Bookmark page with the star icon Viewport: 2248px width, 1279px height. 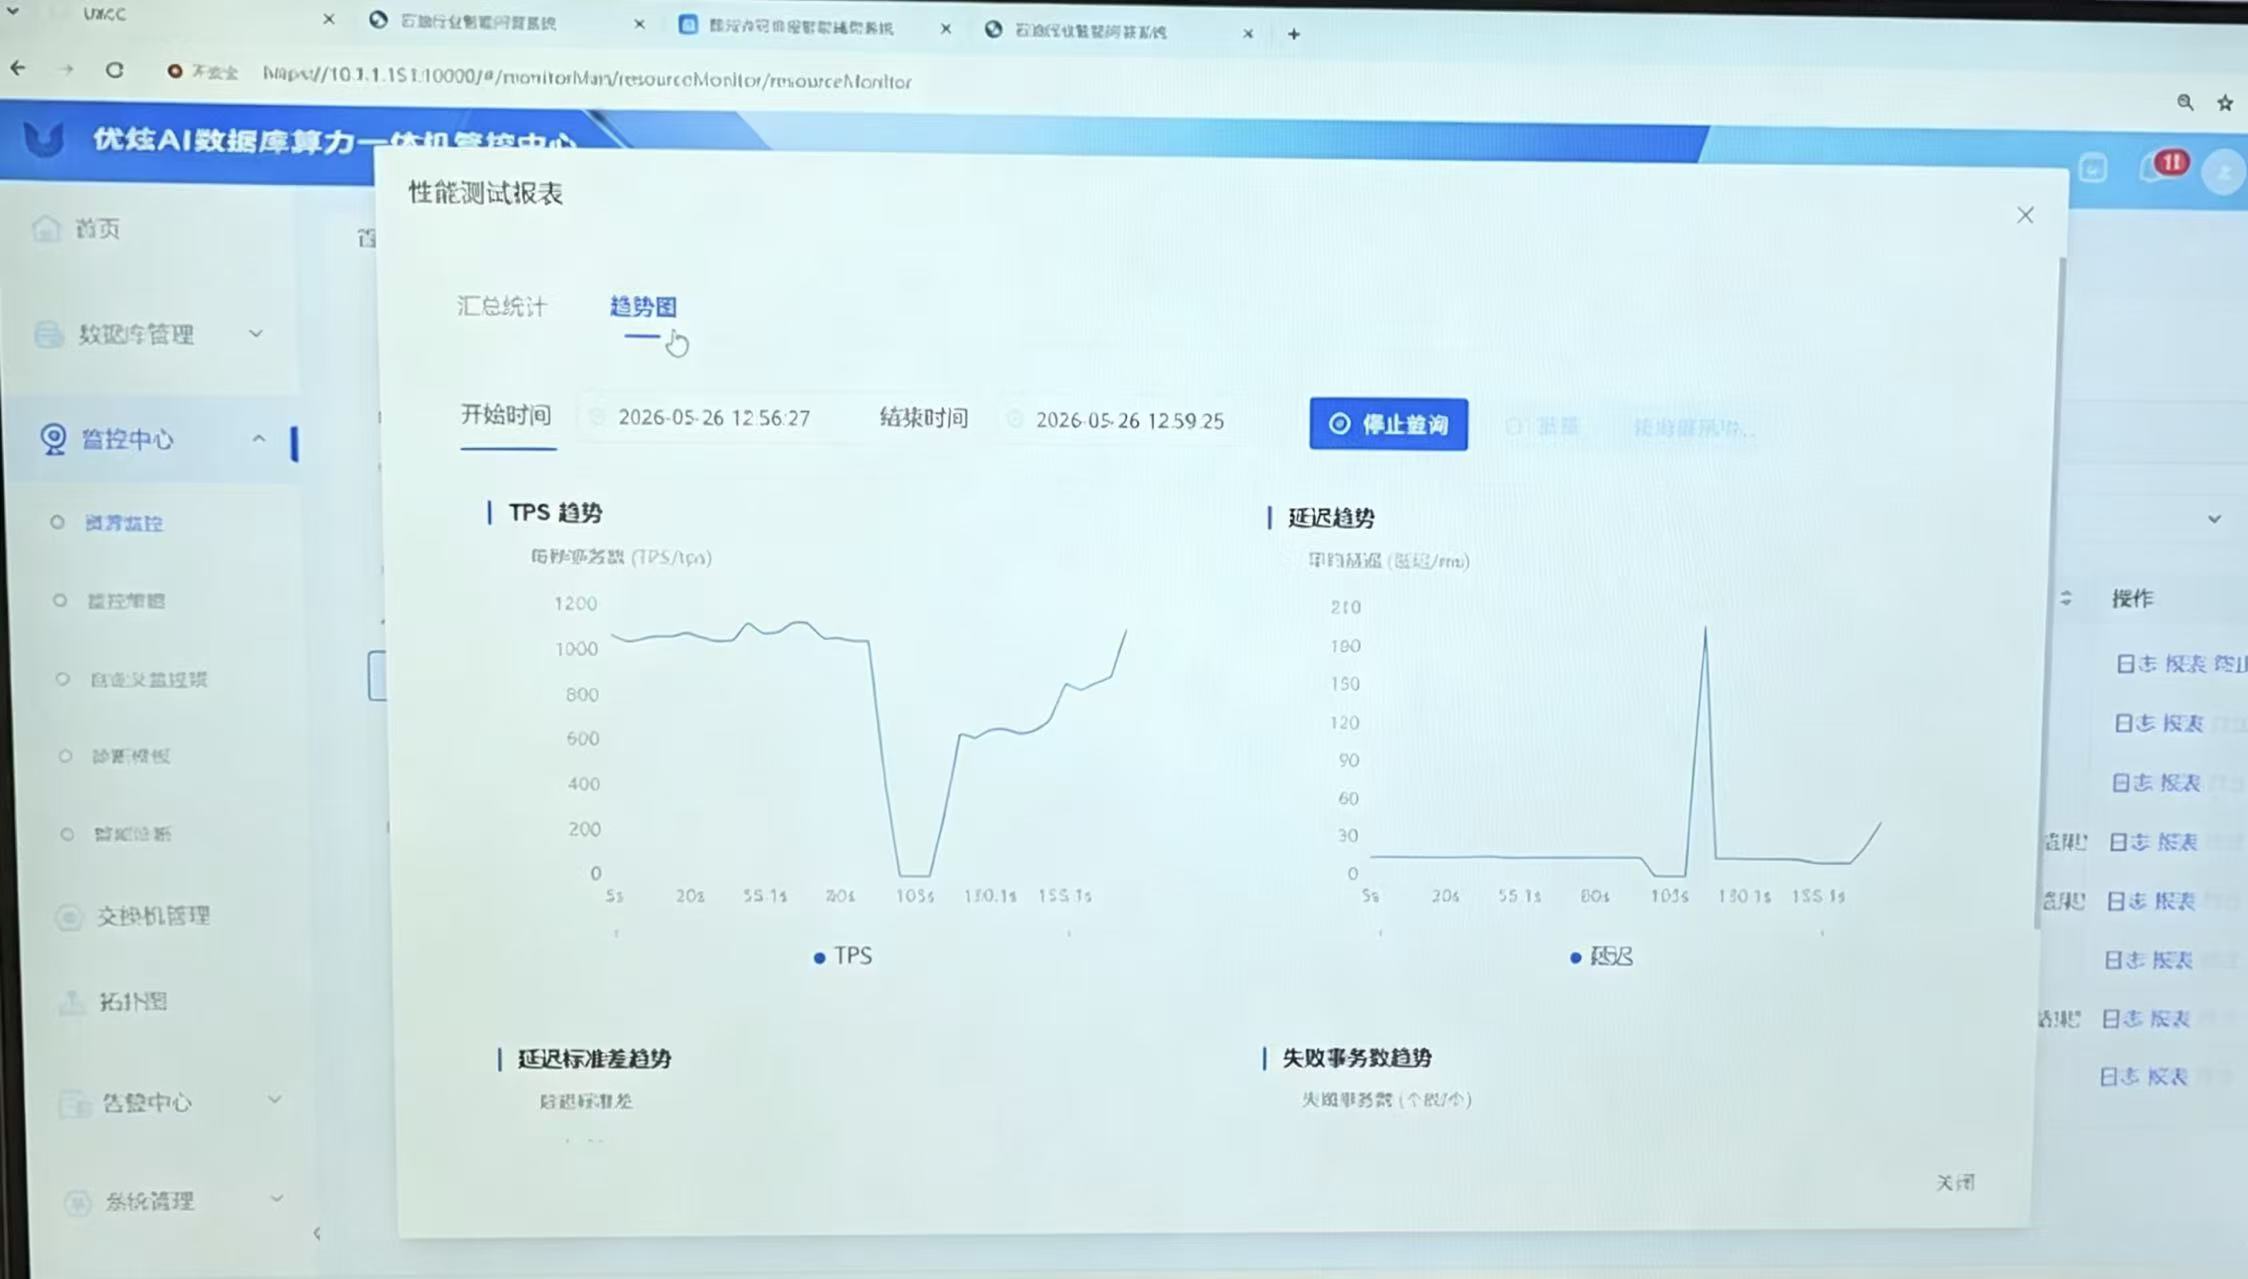point(2225,103)
